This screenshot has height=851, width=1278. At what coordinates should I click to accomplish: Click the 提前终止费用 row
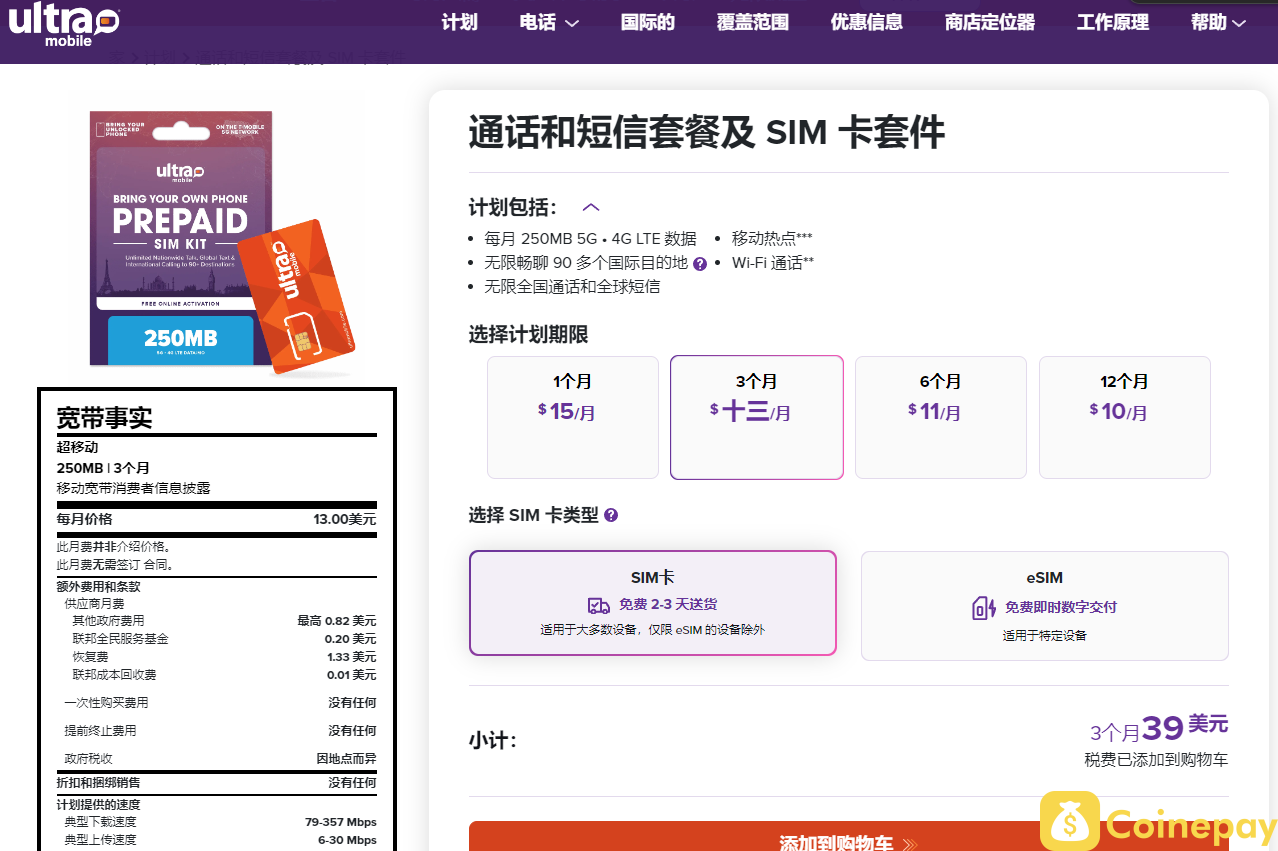(220, 731)
